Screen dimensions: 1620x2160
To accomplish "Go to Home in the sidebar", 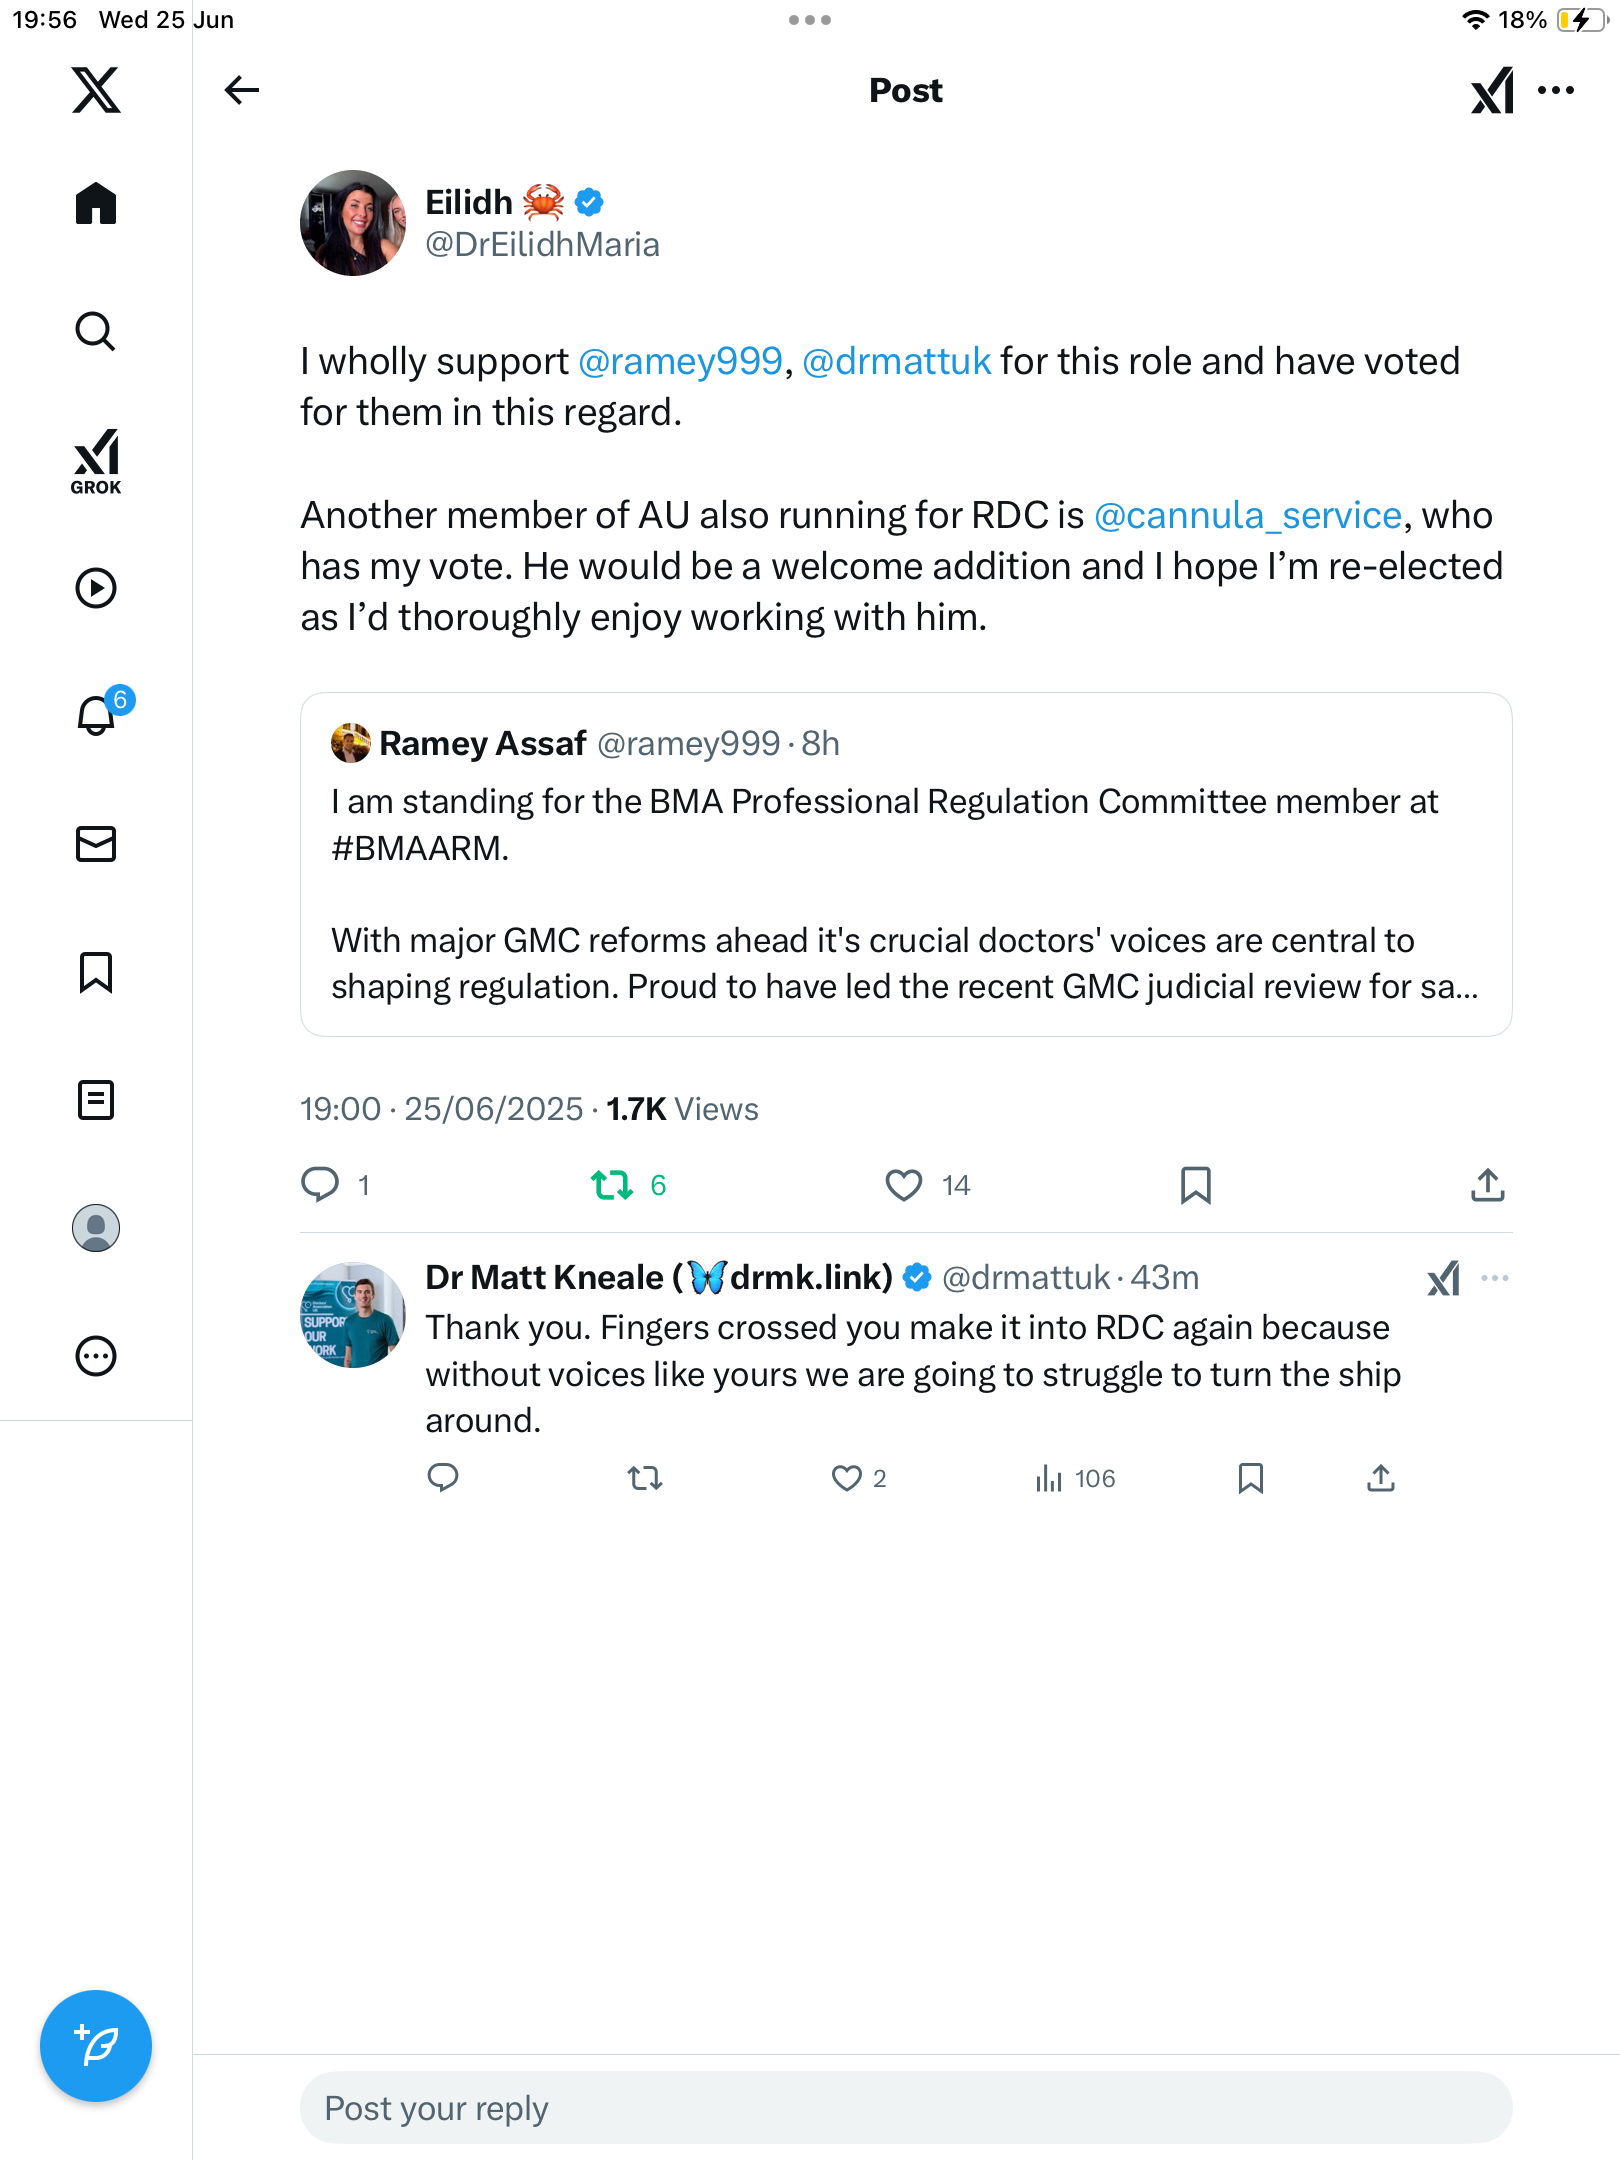I will point(96,203).
